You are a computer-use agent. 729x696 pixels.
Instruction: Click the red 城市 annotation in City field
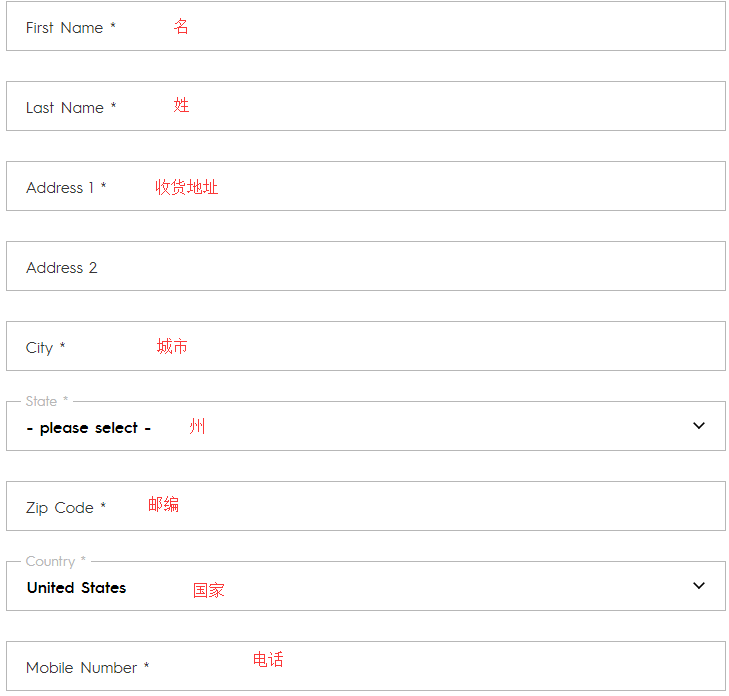tap(172, 347)
